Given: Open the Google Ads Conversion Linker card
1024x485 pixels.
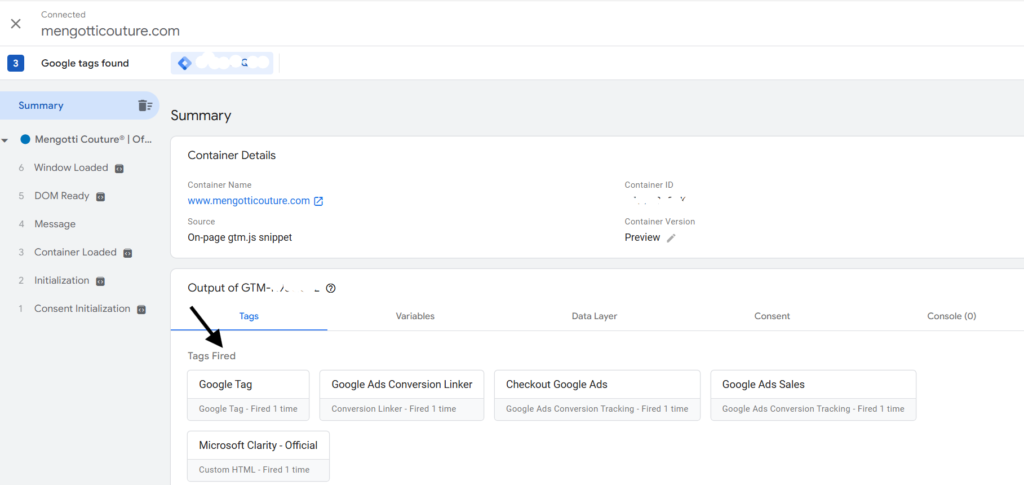Looking at the screenshot, I should pos(402,396).
